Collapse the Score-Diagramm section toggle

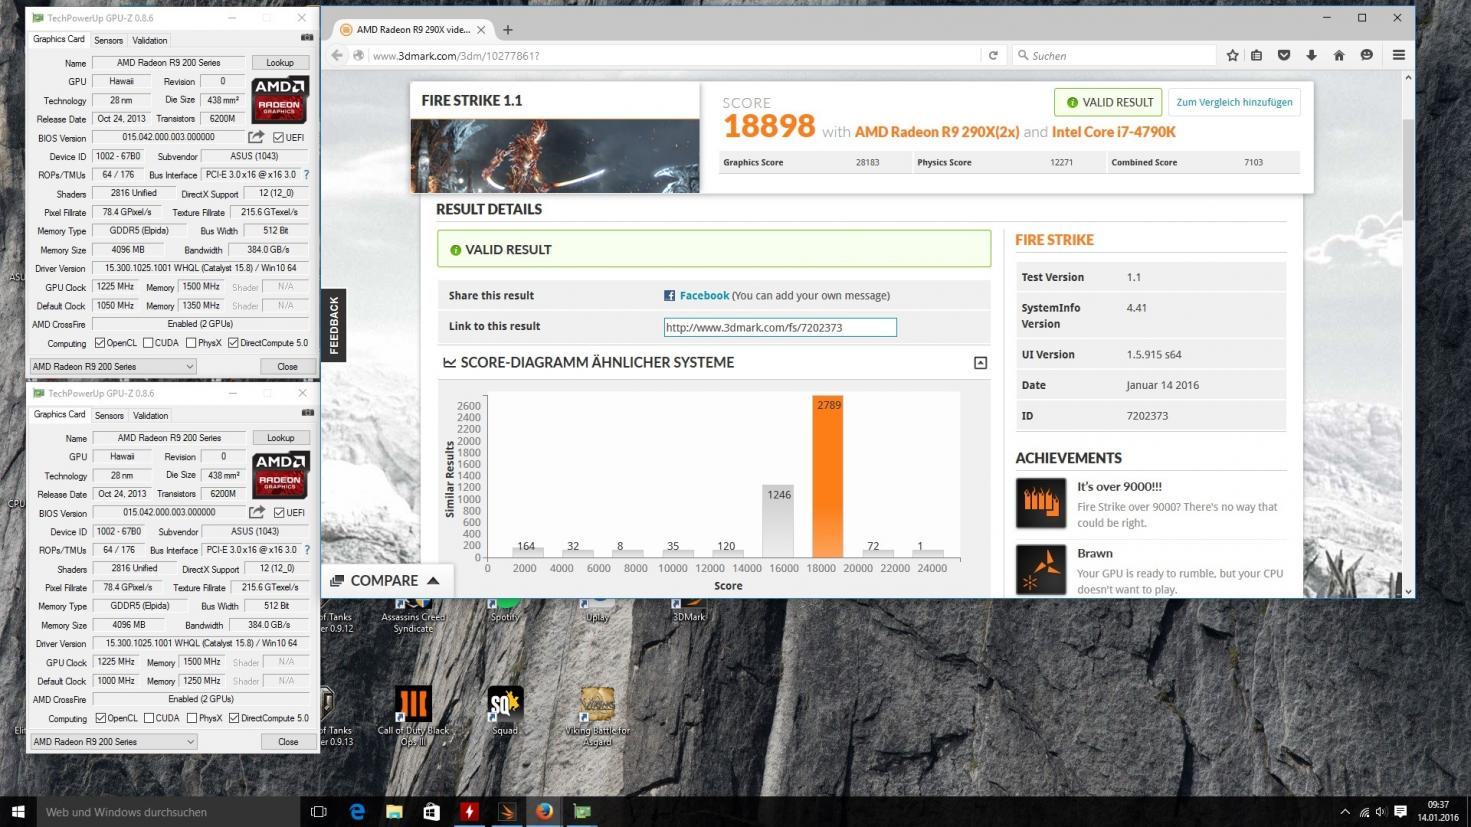coord(980,363)
